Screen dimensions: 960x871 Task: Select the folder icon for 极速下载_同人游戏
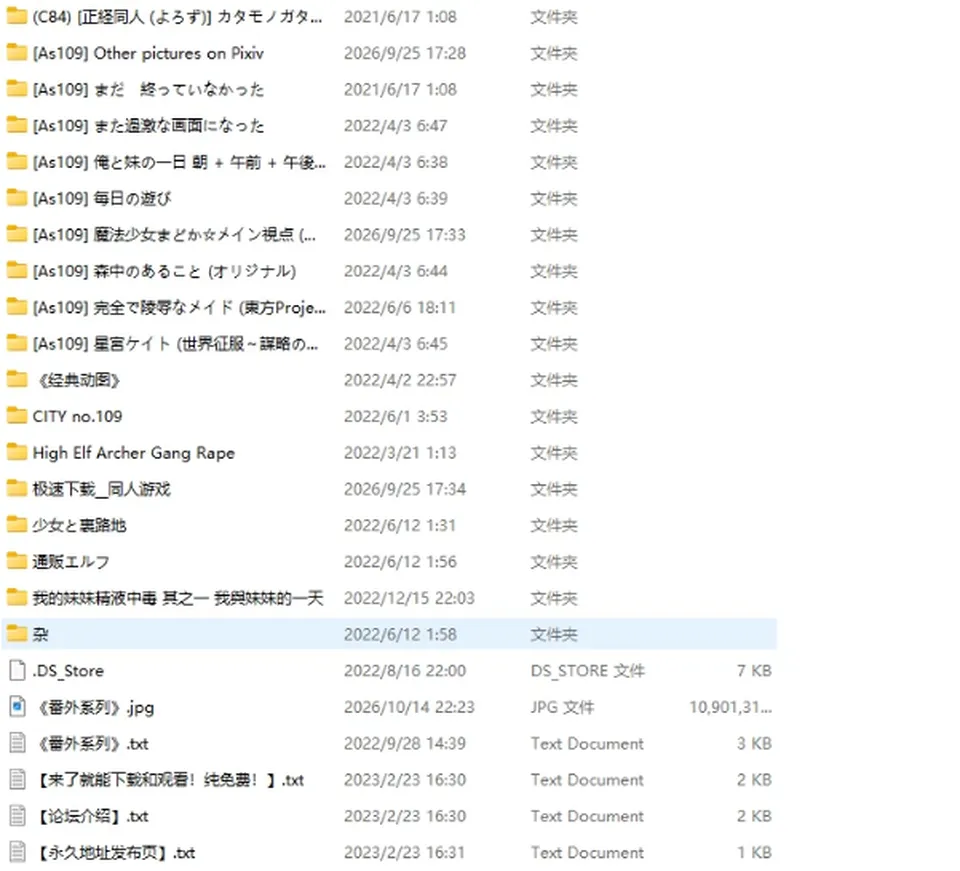[x=17, y=489]
